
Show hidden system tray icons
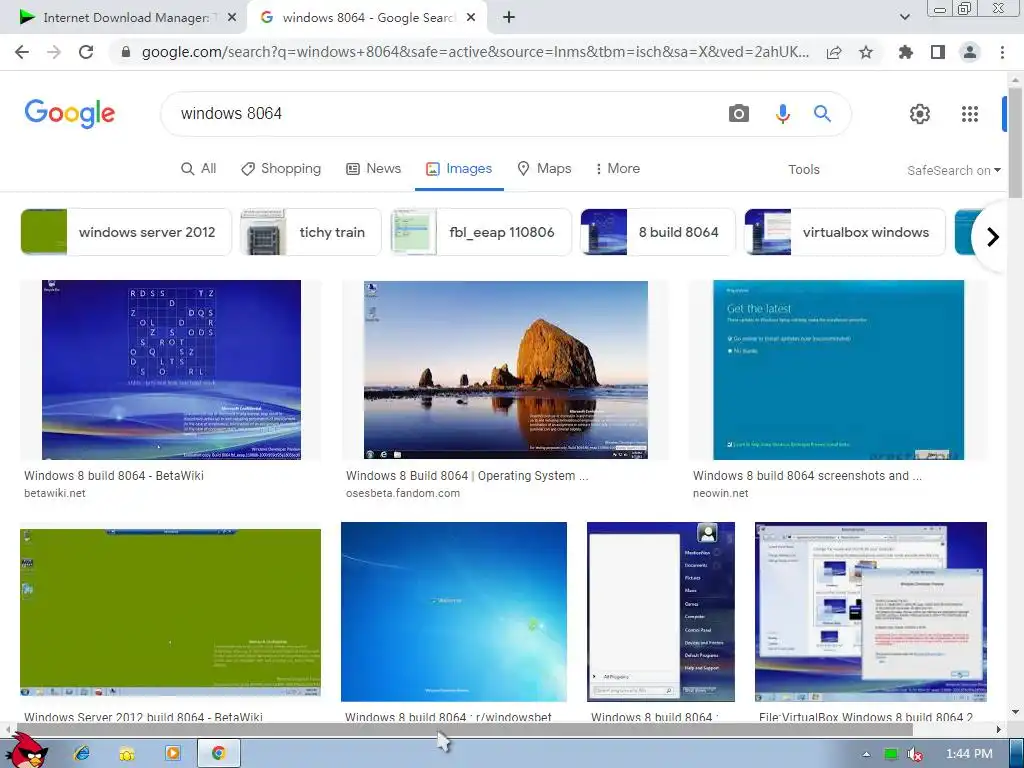866,754
